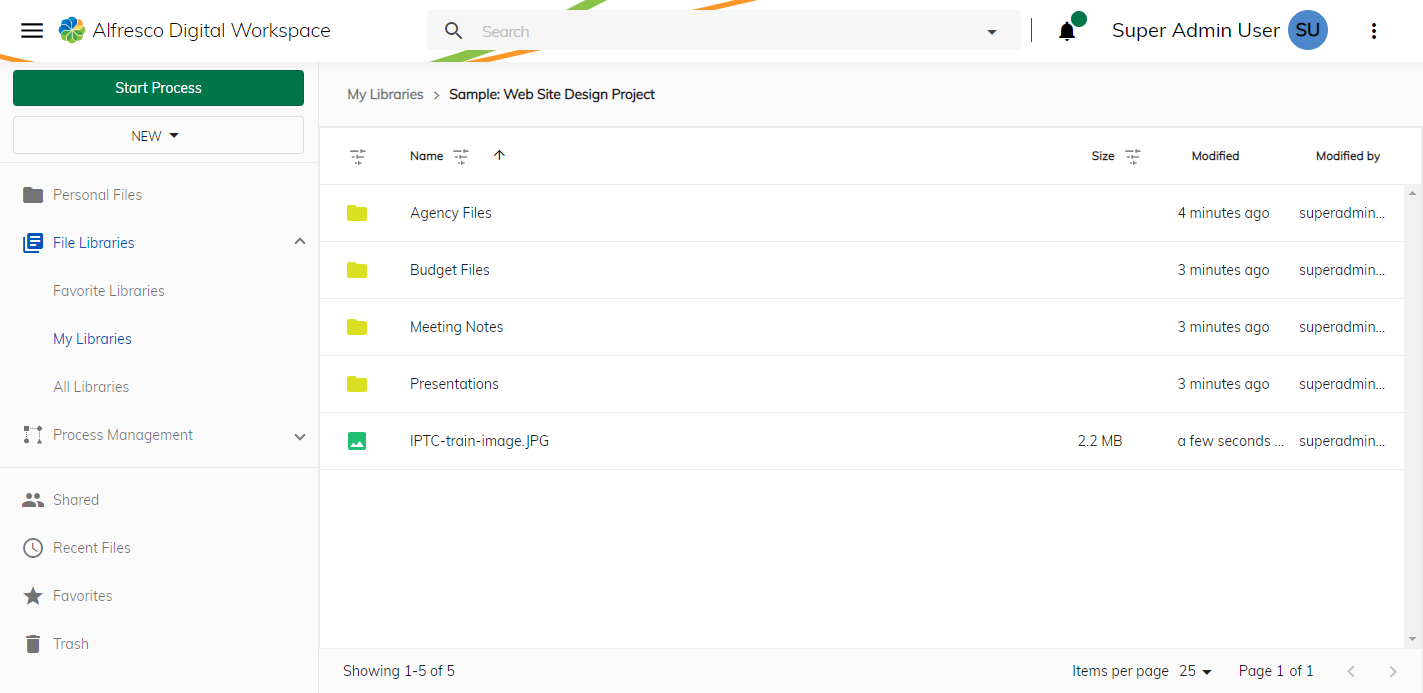
Task: Click the SU user avatar
Action: [x=1307, y=30]
